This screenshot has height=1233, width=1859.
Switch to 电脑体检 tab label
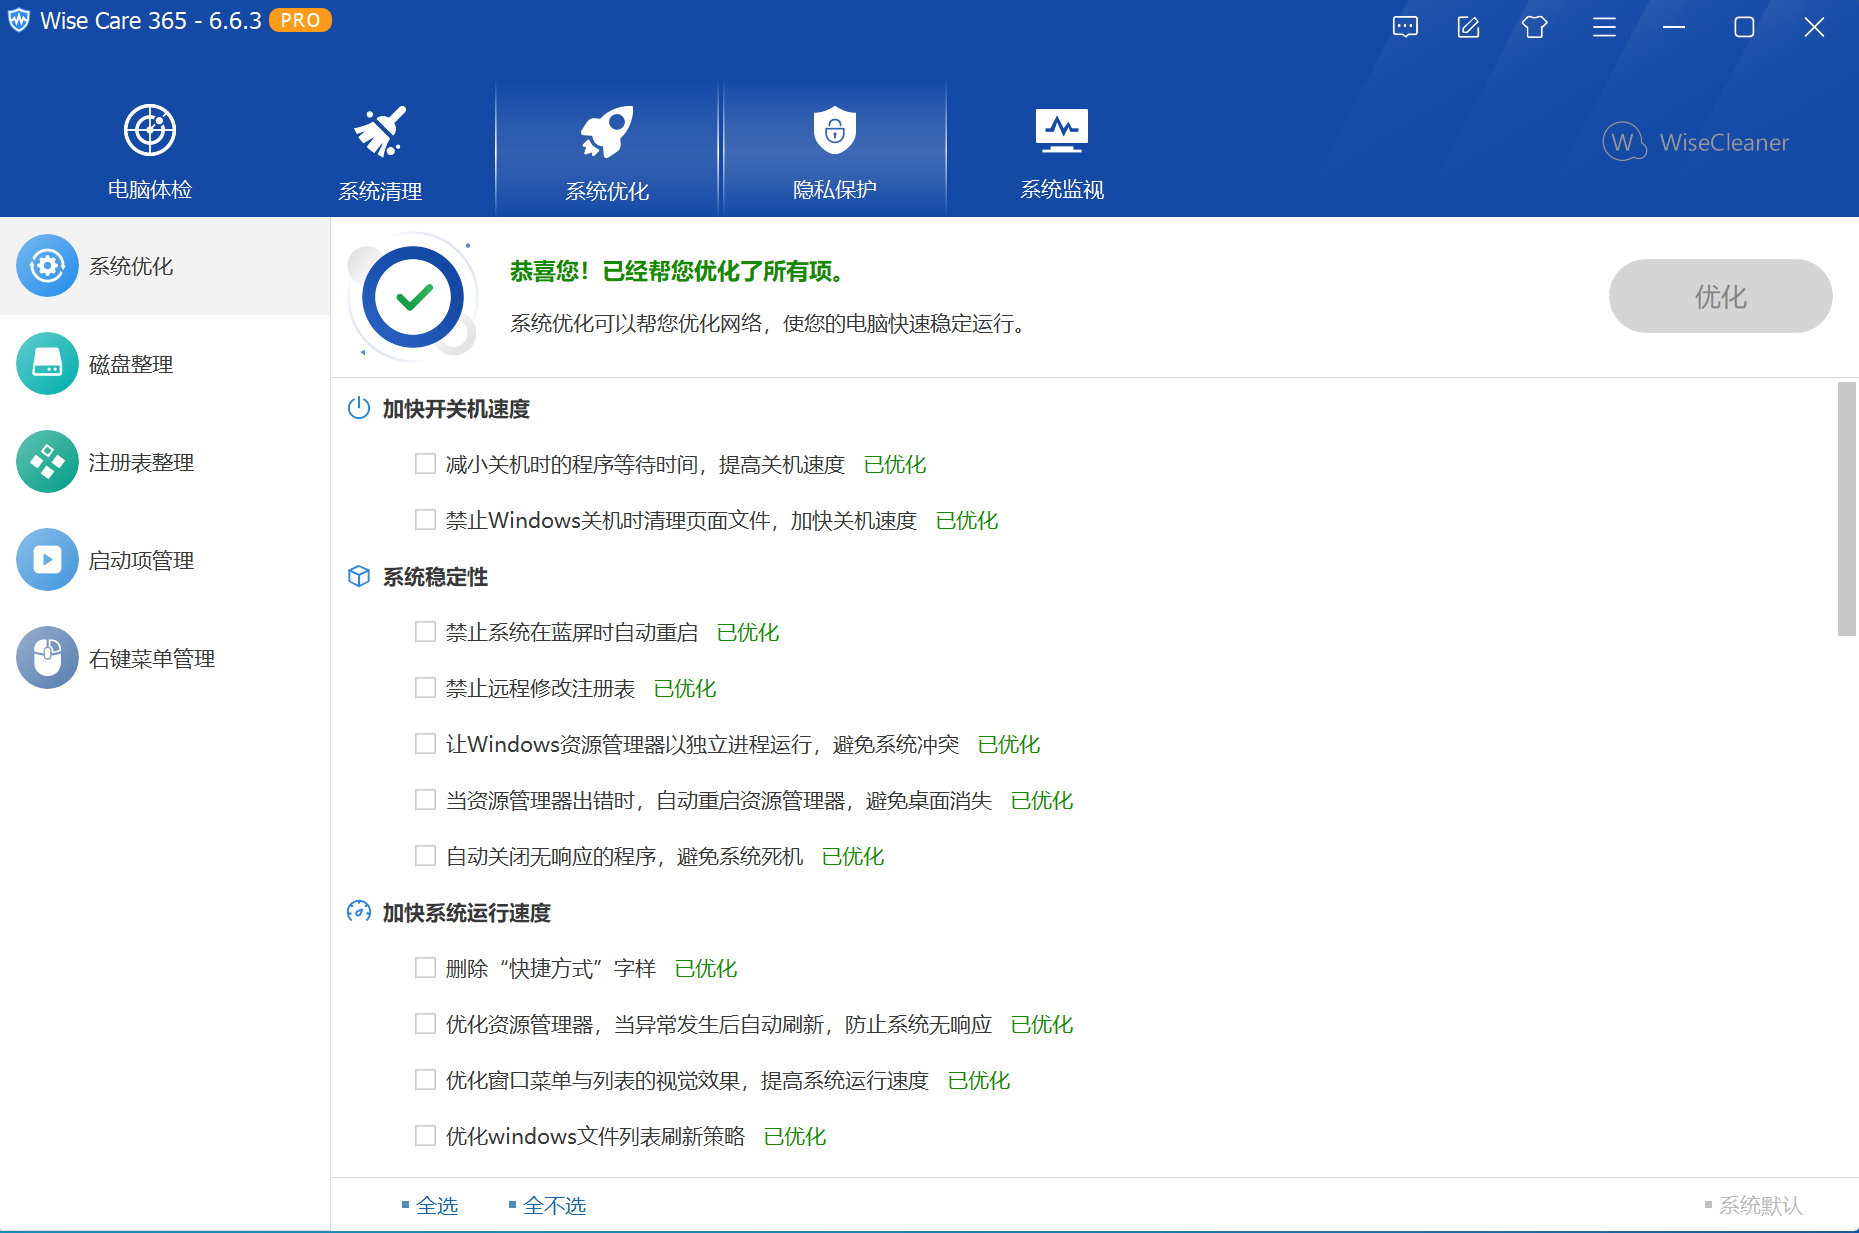pos(150,189)
